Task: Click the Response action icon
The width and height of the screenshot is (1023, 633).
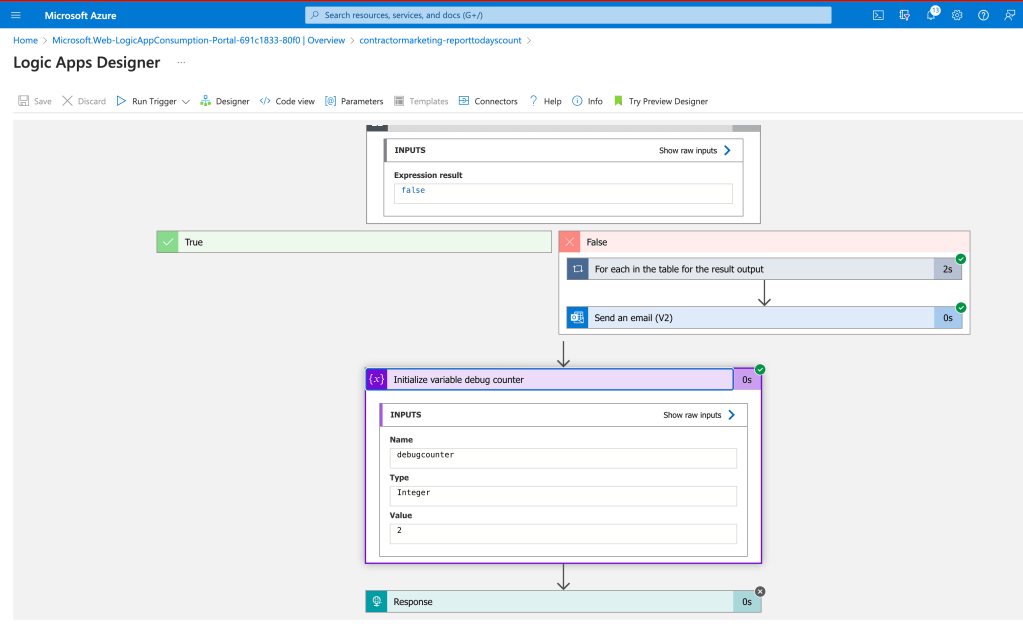Action: (x=376, y=602)
